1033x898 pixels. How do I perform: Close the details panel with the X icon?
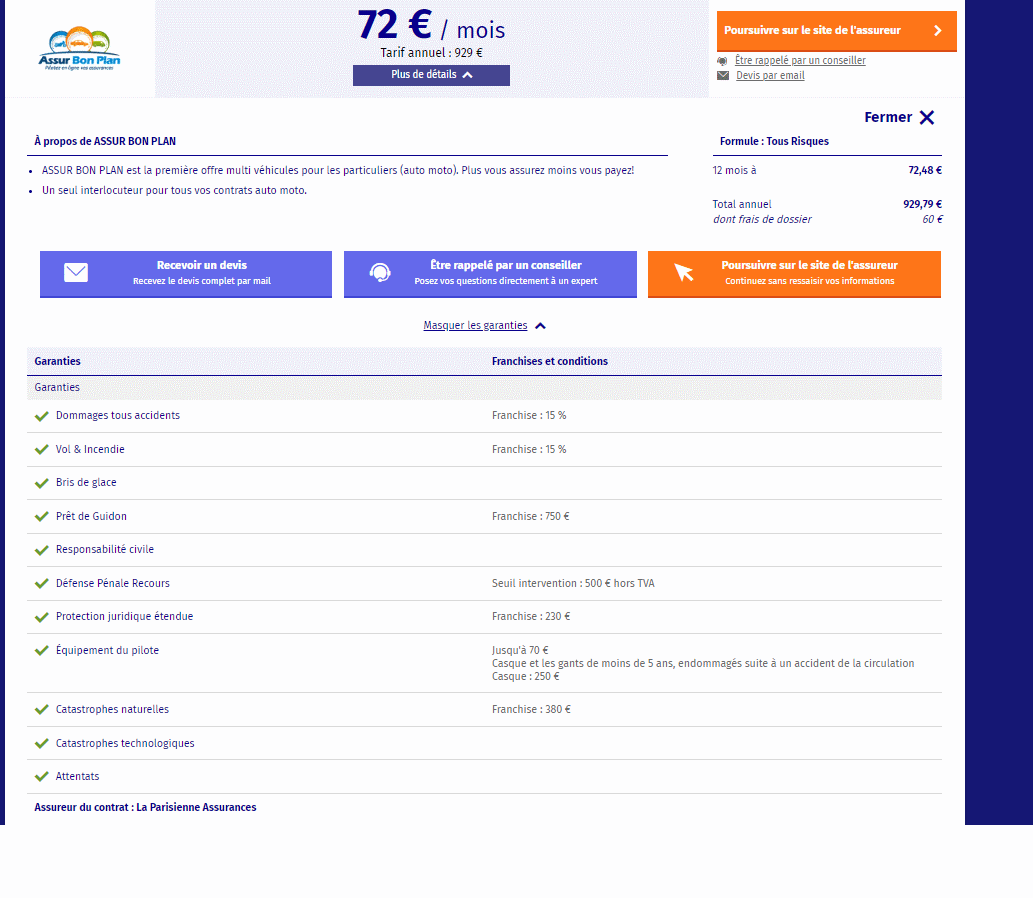click(927, 118)
